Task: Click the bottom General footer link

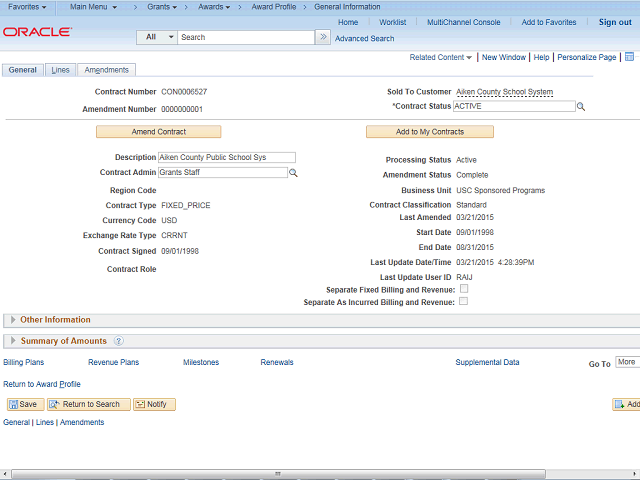Action: coord(16,422)
